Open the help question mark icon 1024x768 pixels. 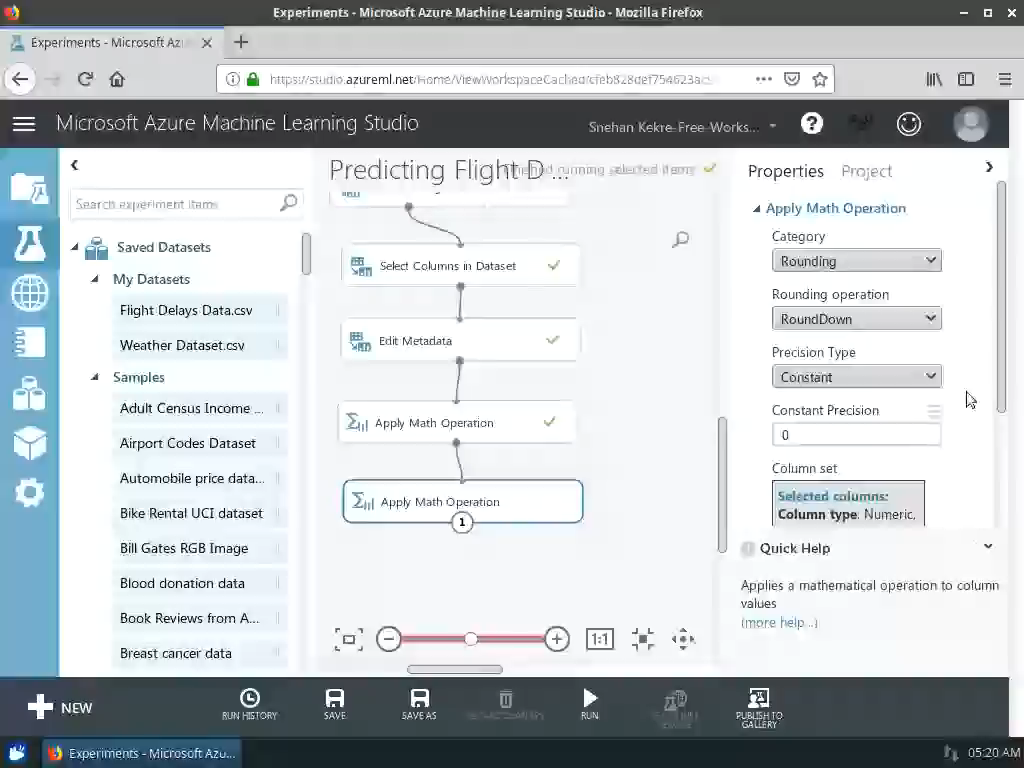812,123
